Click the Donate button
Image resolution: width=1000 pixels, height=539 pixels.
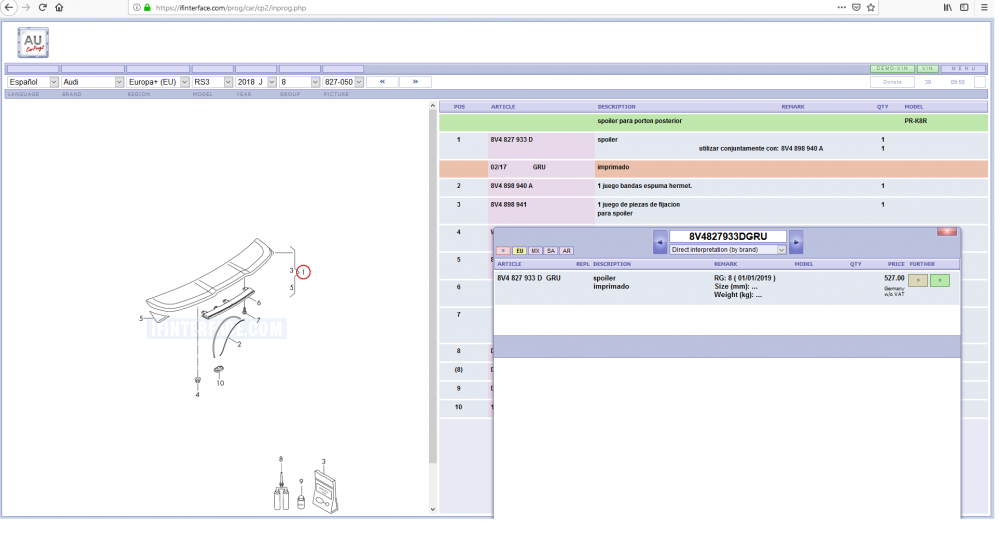pyautogui.click(x=892, y=82)
